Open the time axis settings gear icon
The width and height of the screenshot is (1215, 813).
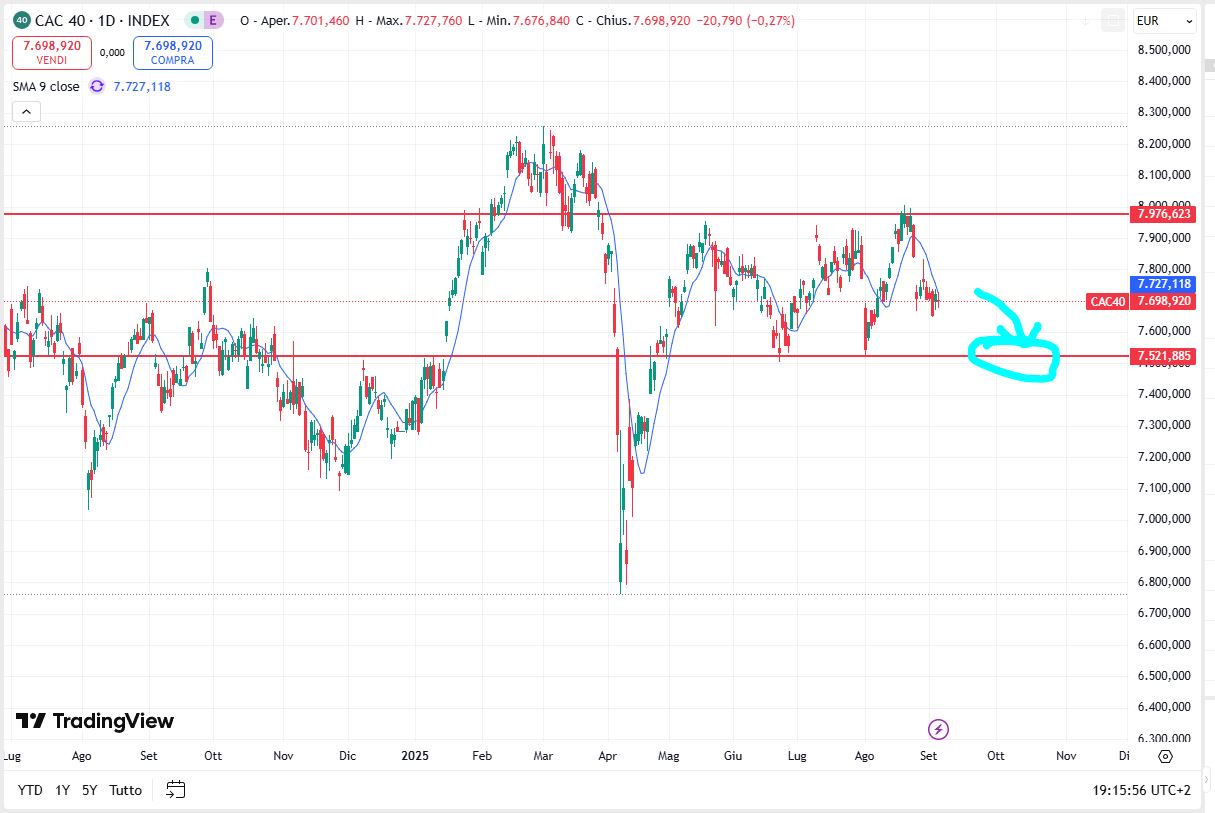[x=1165, y=756]
